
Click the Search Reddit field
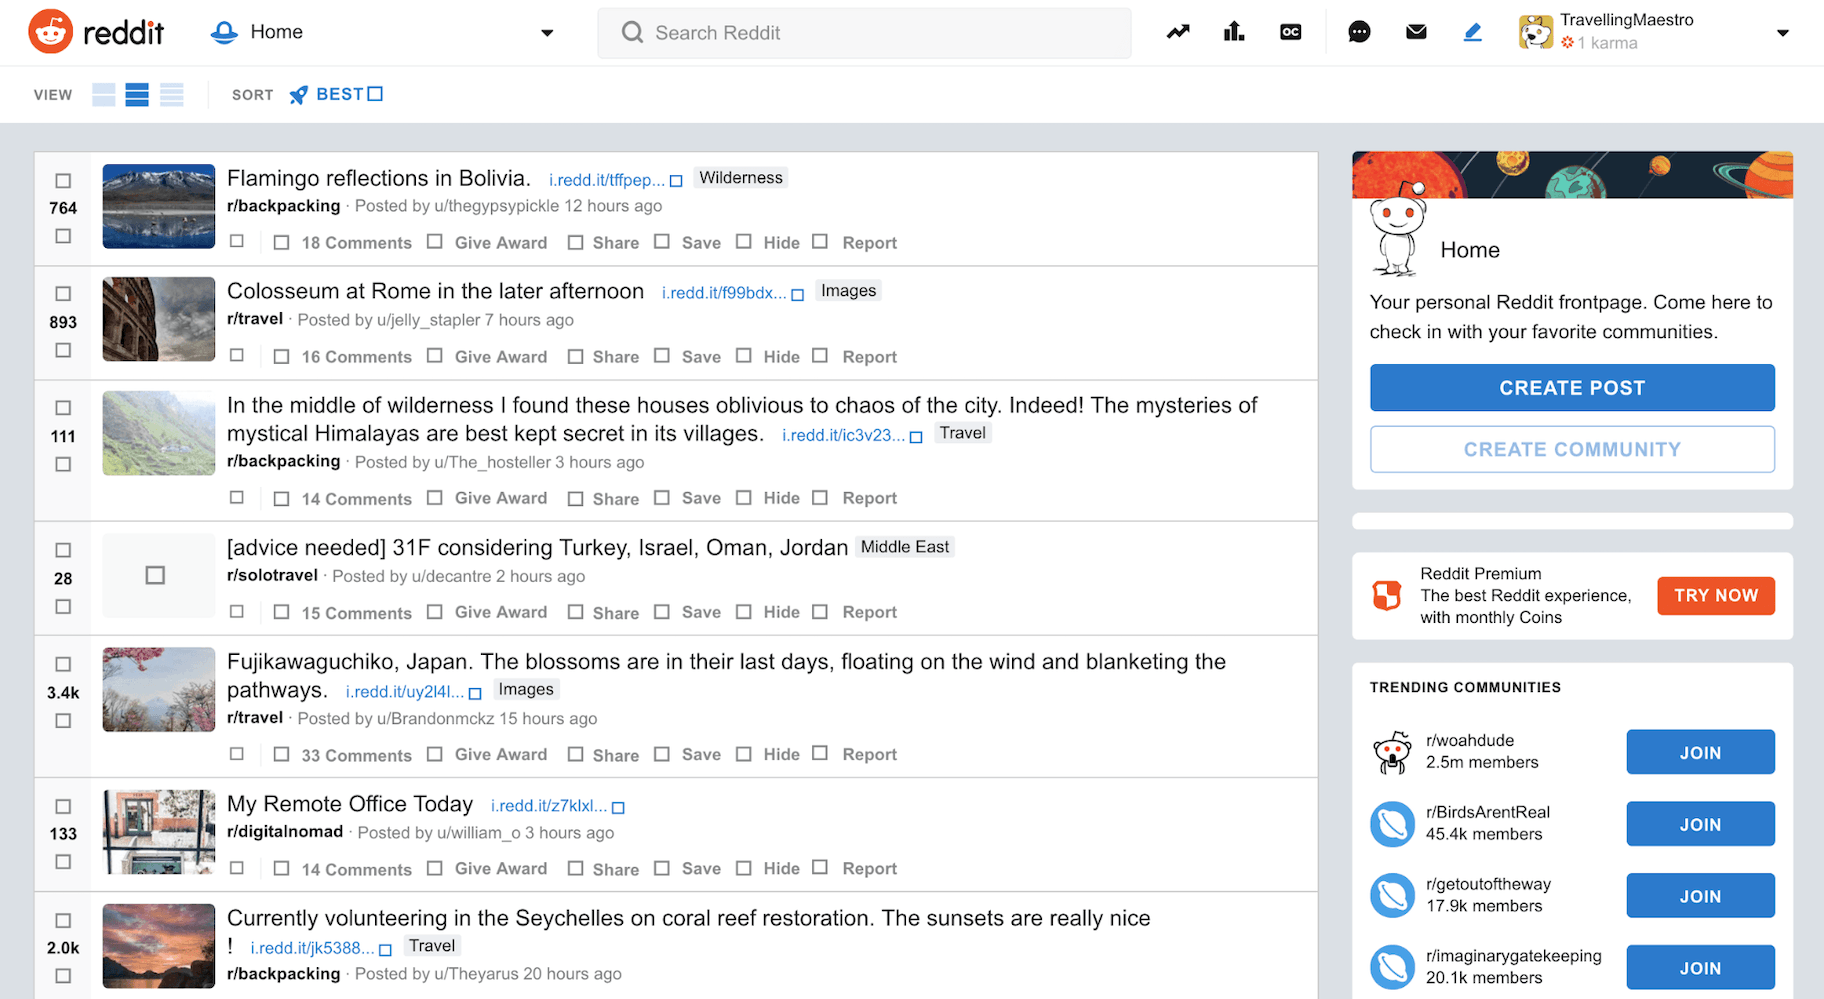(x=864, y=33)
